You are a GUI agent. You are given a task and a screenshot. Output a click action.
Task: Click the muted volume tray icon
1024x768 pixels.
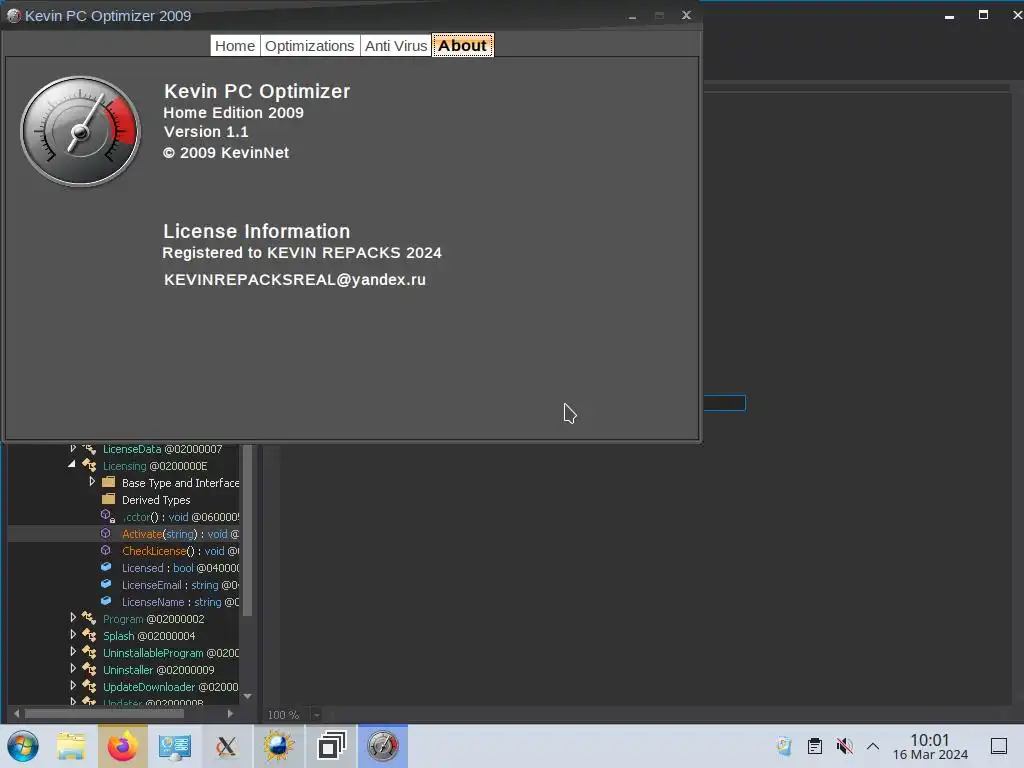click(844, 746)
